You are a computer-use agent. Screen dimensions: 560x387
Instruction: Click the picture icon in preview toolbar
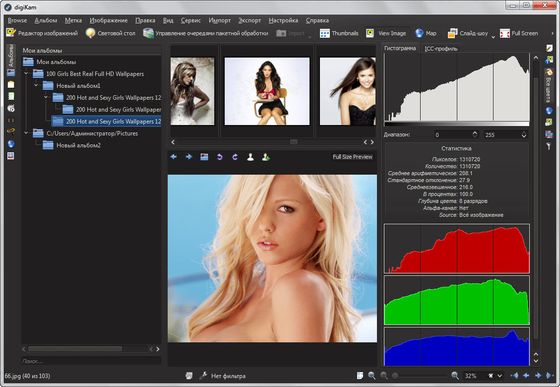(204, 157)
